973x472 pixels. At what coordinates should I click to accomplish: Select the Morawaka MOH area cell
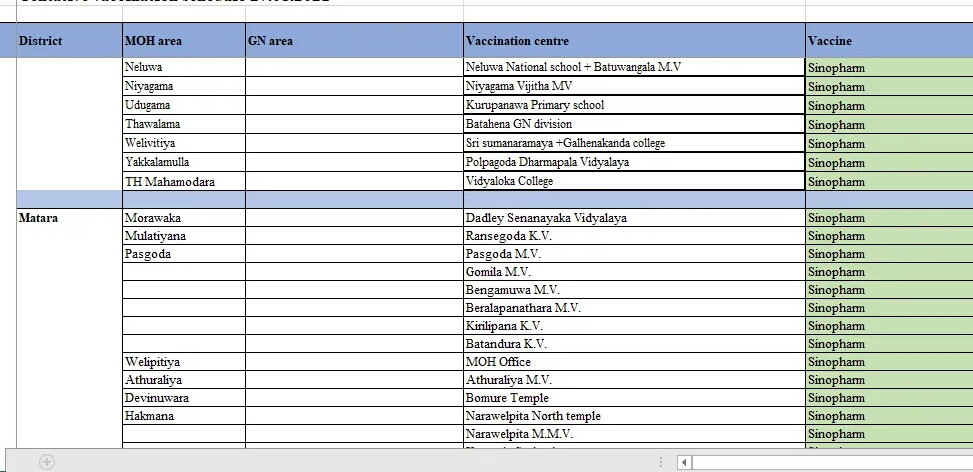coord(184,218)
